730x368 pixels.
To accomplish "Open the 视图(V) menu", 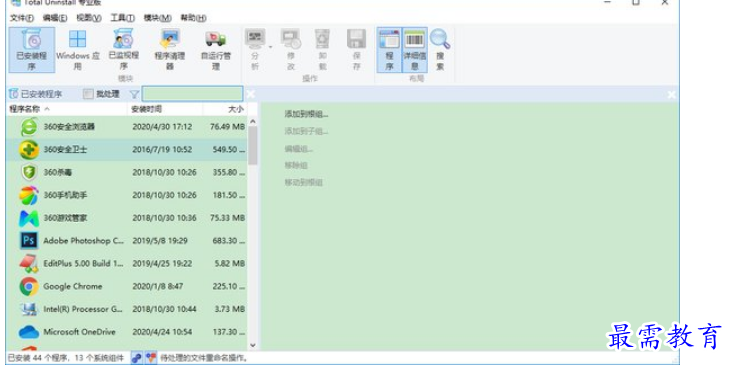I will (x=89, y=18).
